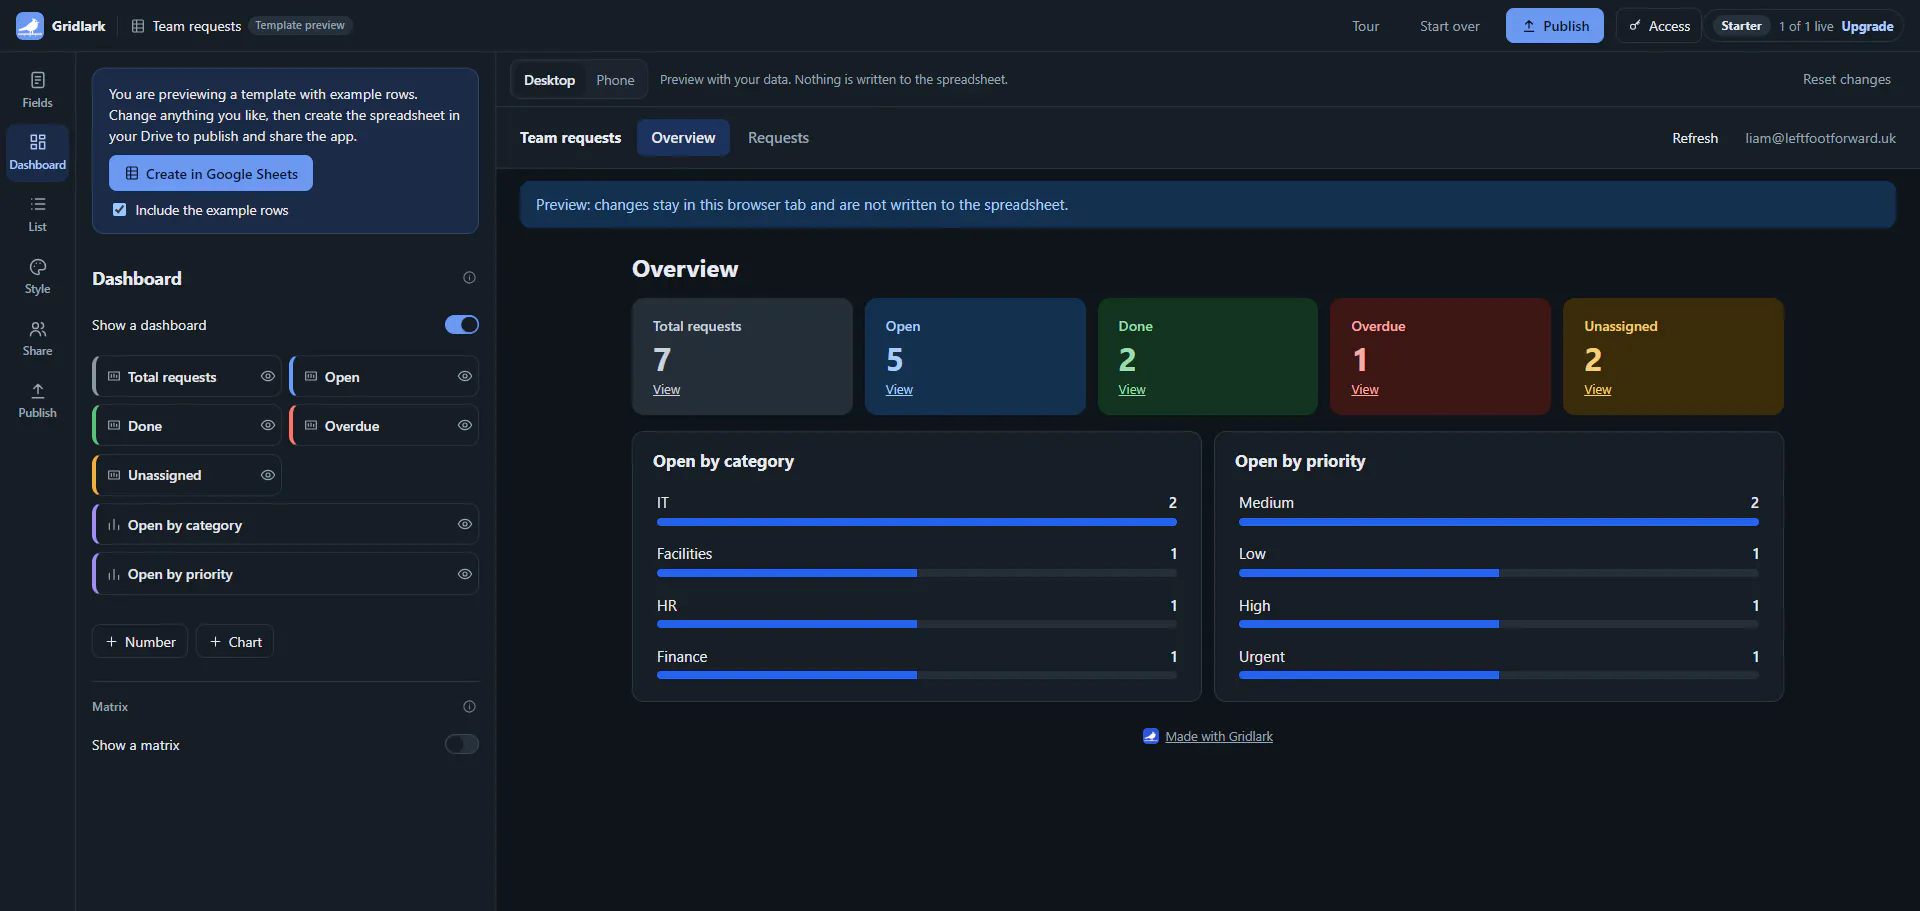Click the Gridlark icon in footer
The height and width of the screenshot is (911, 1920).
click(x=1151, y=737)
